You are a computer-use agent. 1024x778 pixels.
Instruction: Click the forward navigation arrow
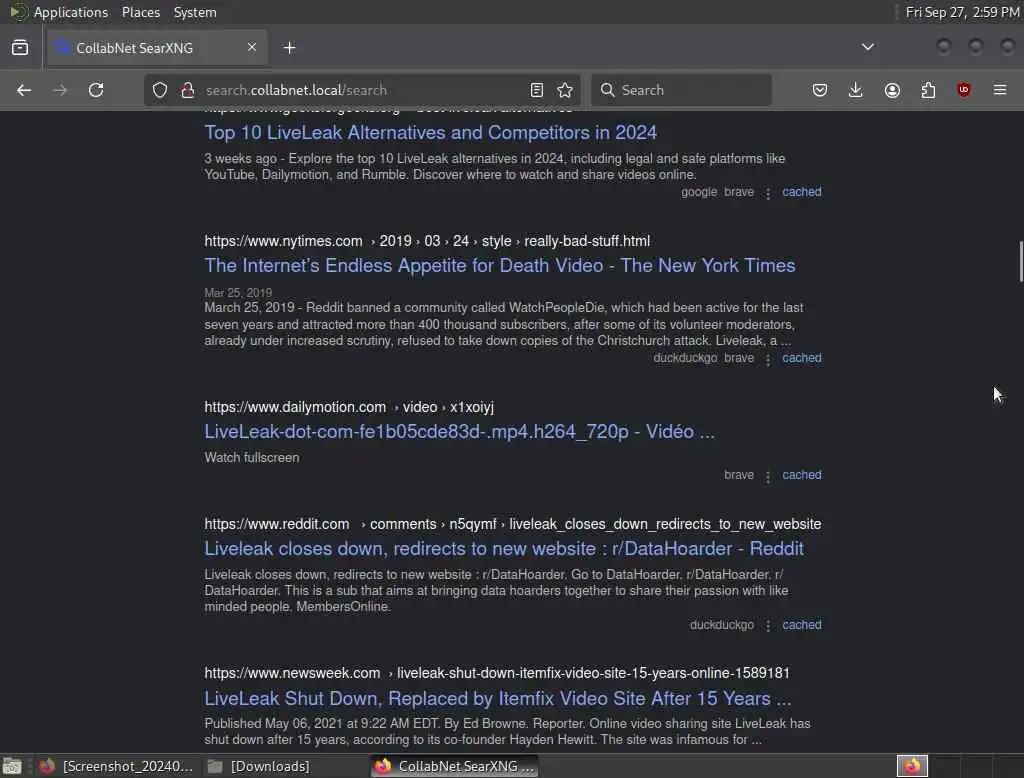tap(60, 90)
